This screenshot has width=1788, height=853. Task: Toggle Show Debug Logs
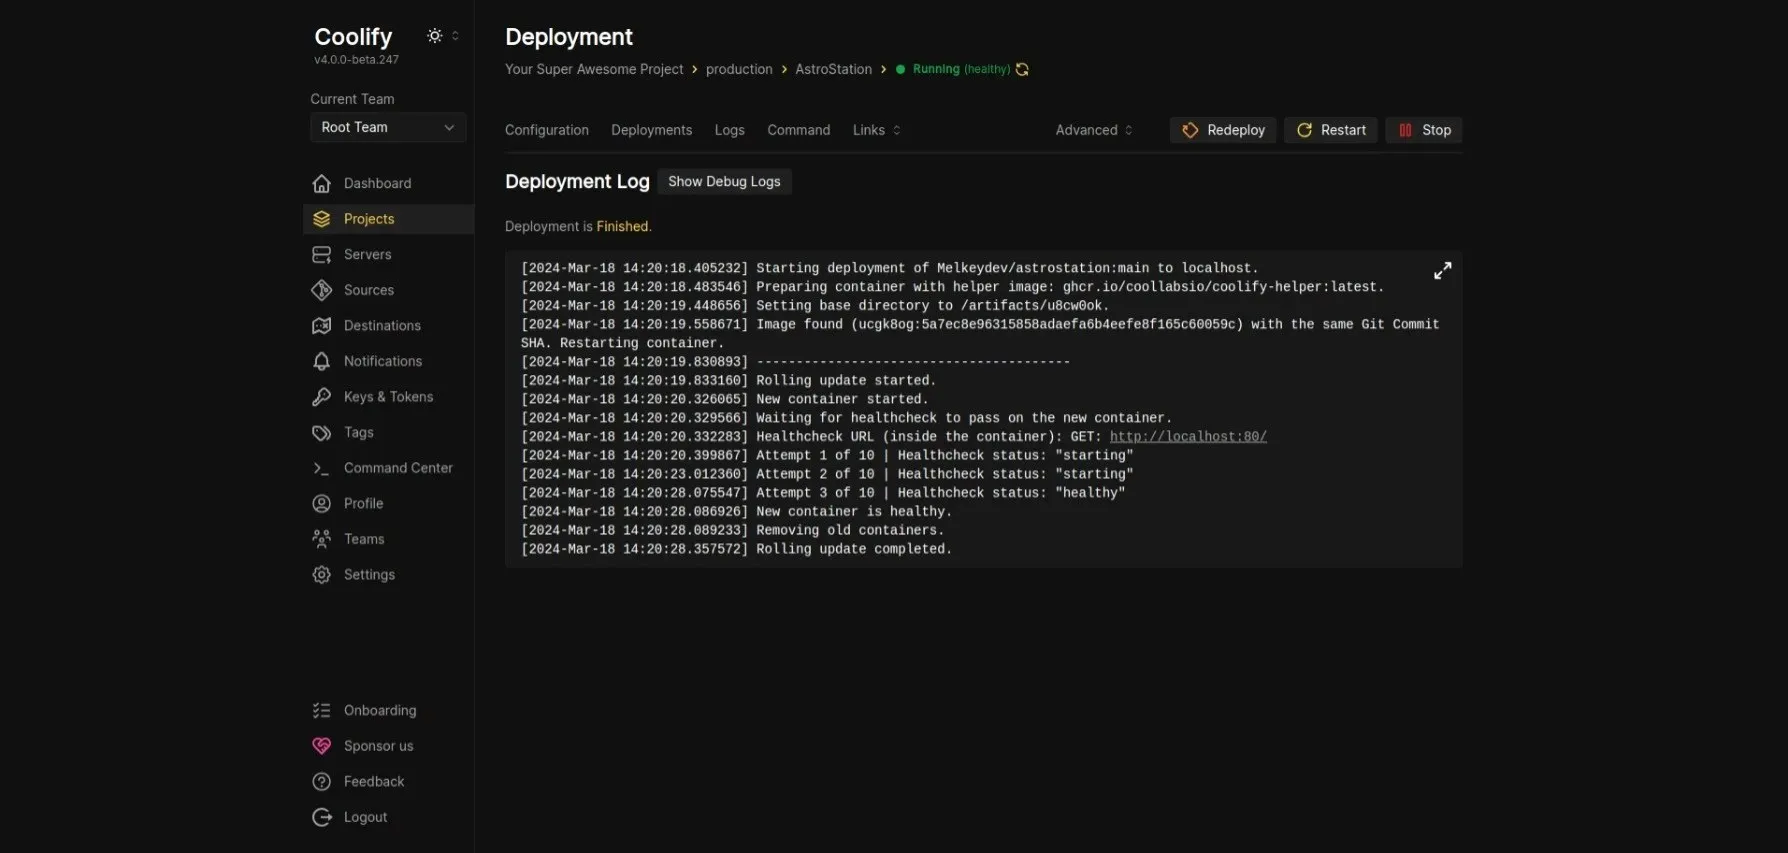coord(724,182)
